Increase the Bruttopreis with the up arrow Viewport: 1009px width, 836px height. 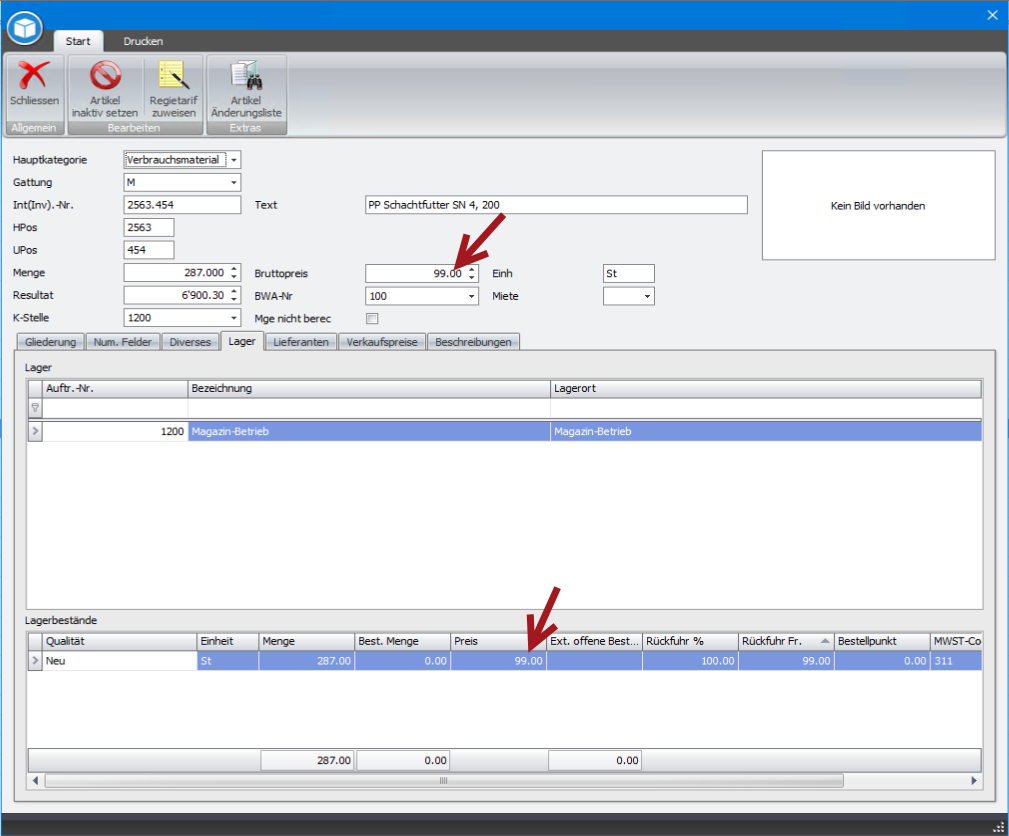click(x=472, y=270)
